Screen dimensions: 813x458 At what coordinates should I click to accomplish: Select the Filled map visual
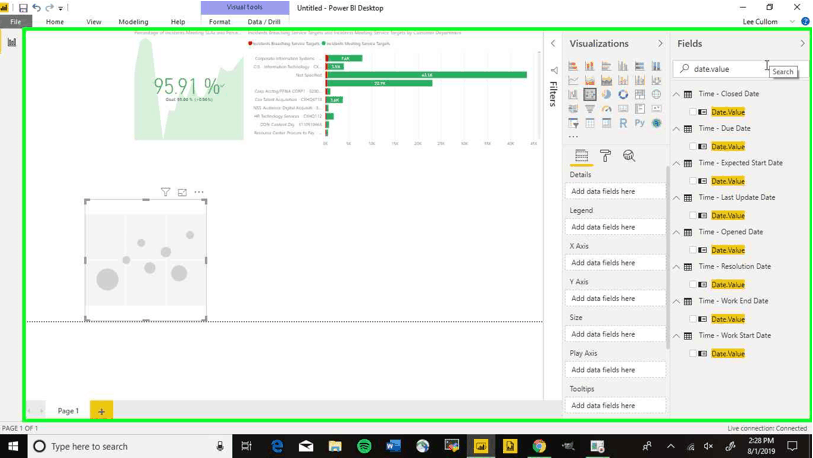(x=573, y=109)
